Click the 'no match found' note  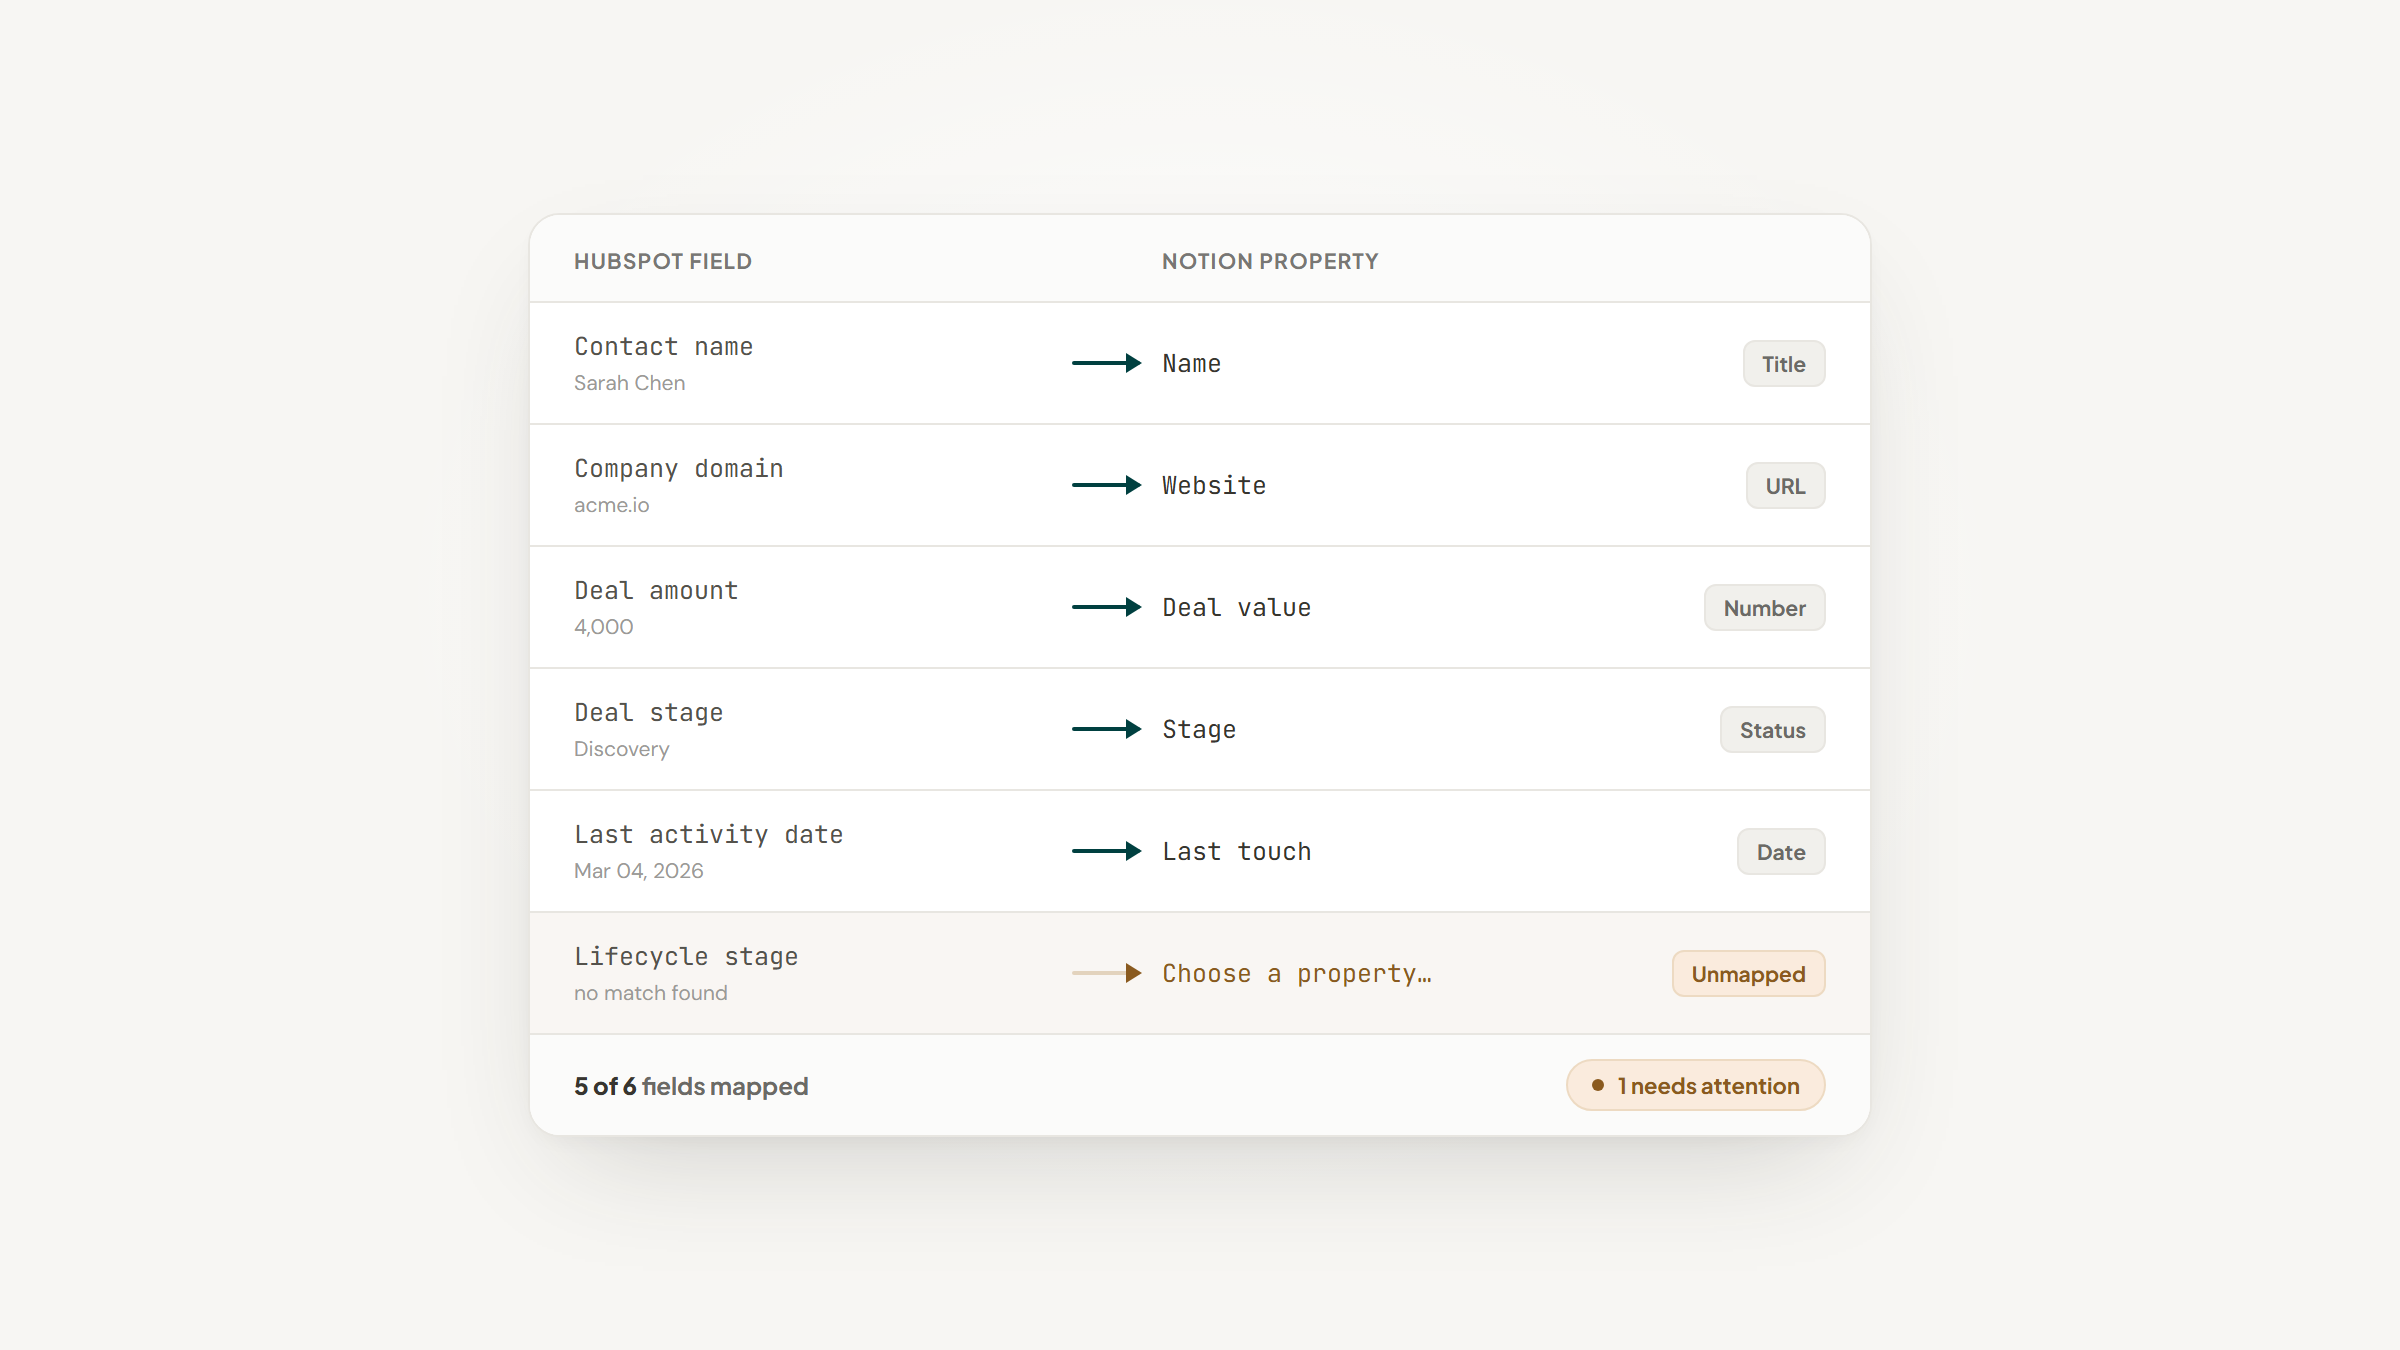pyautogui.click(x=650, y=993)
